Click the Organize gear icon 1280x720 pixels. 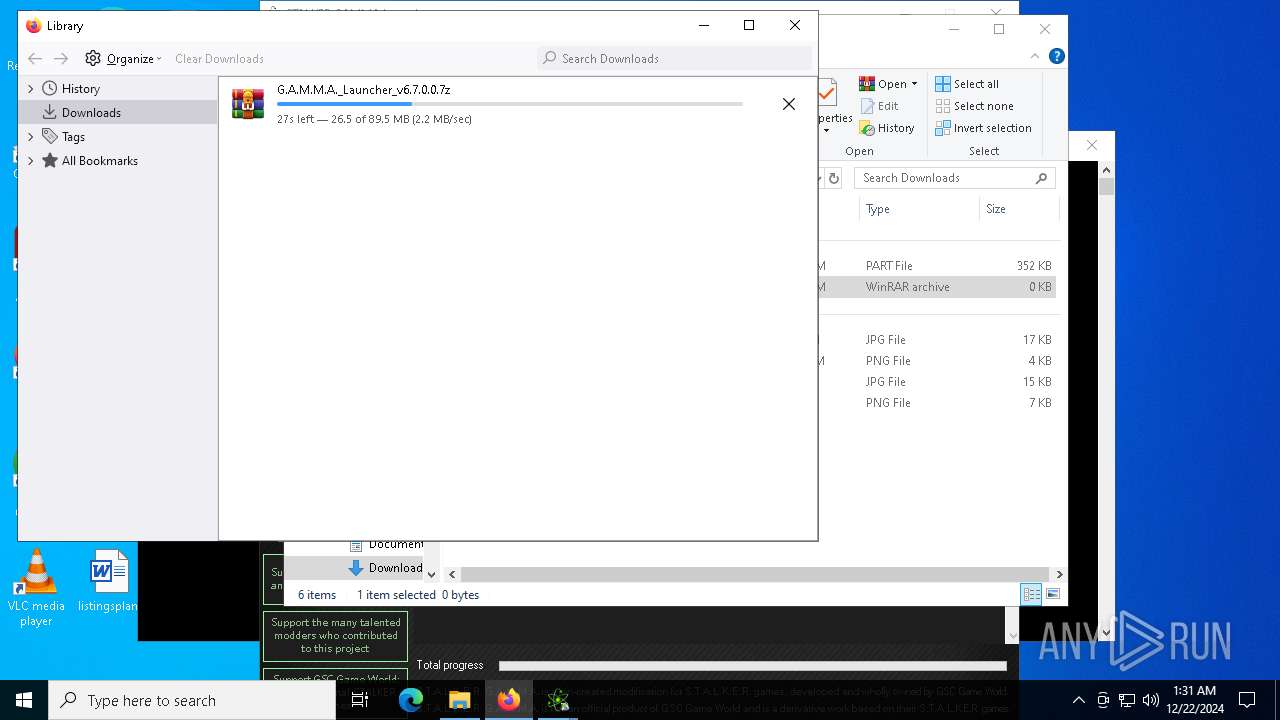click(x=93, y=58)
